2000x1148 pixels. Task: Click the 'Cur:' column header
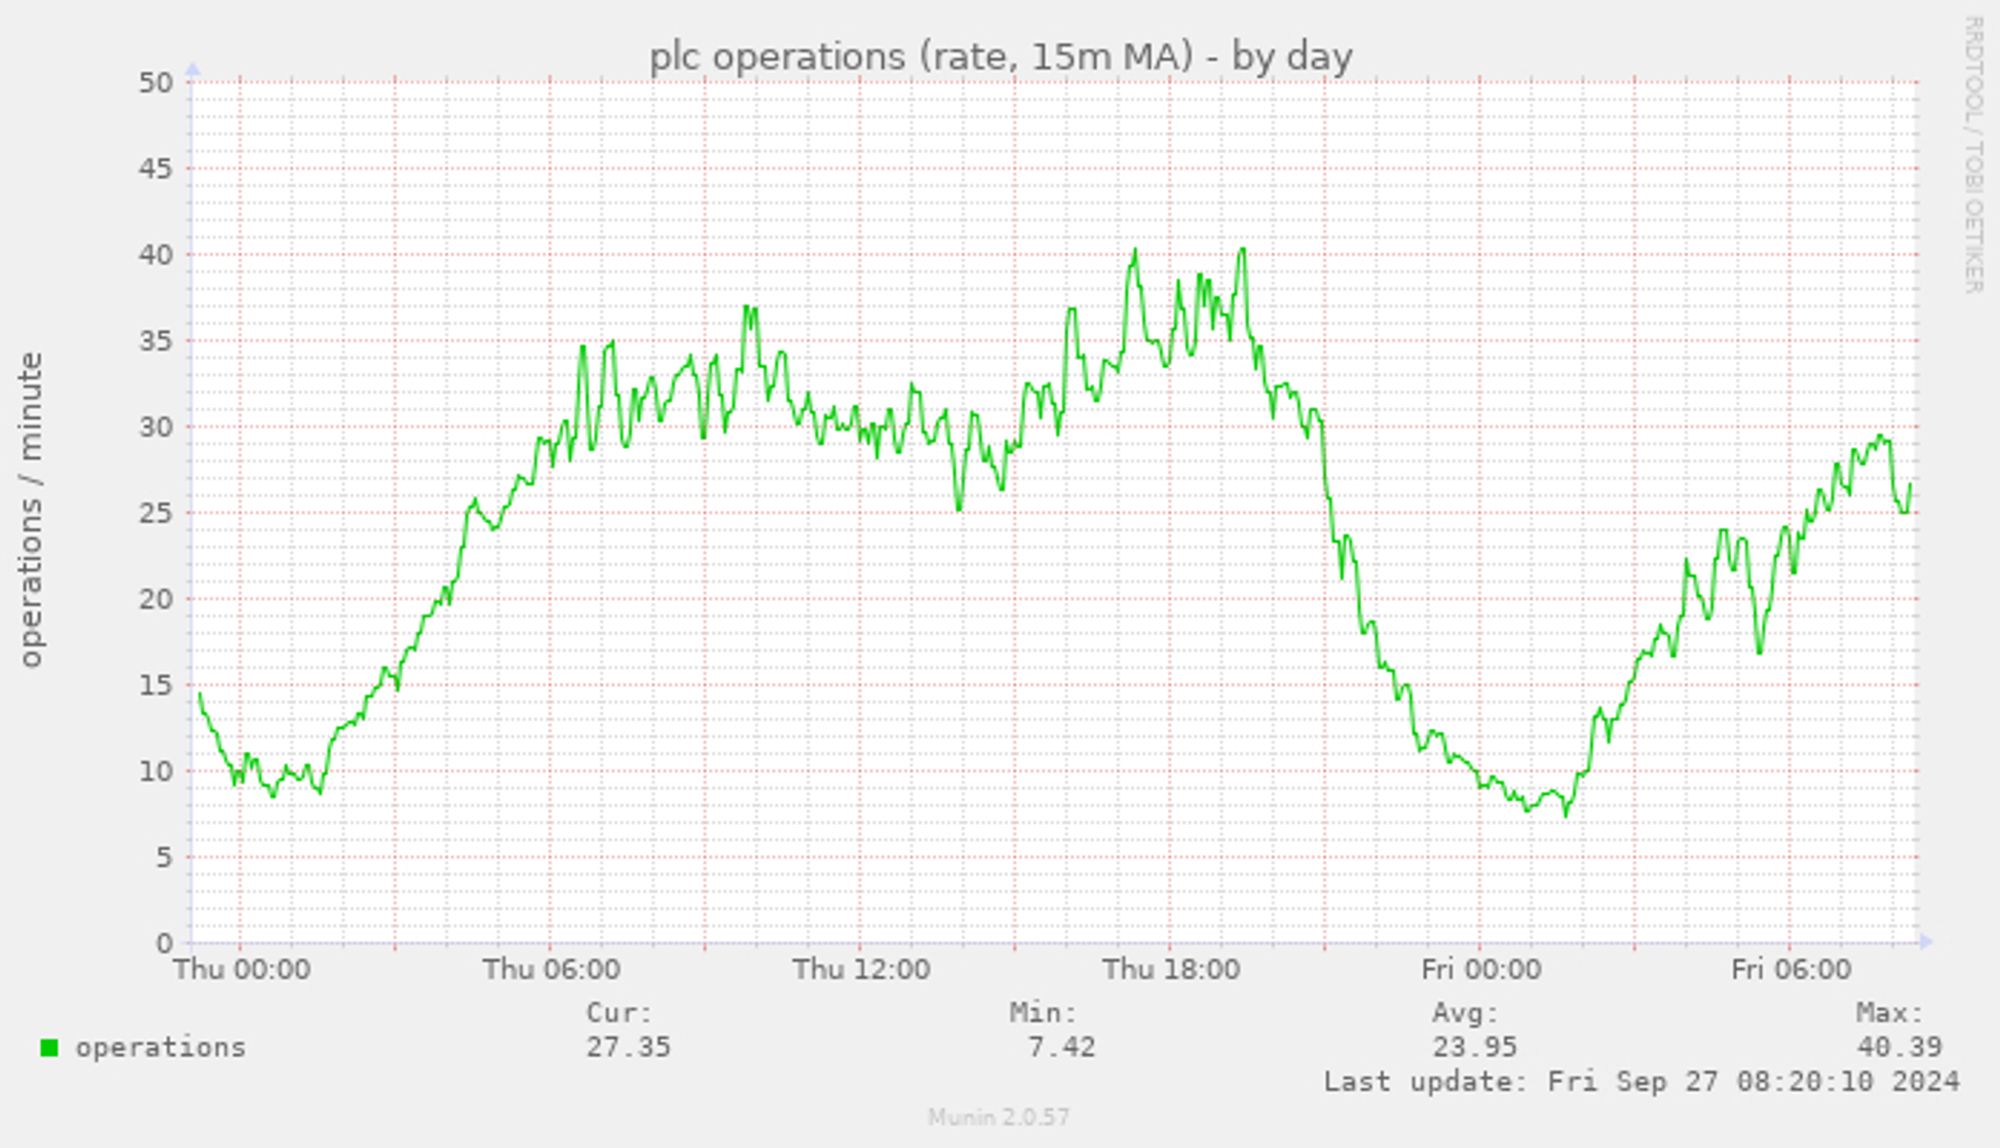tap(619, 1013)
